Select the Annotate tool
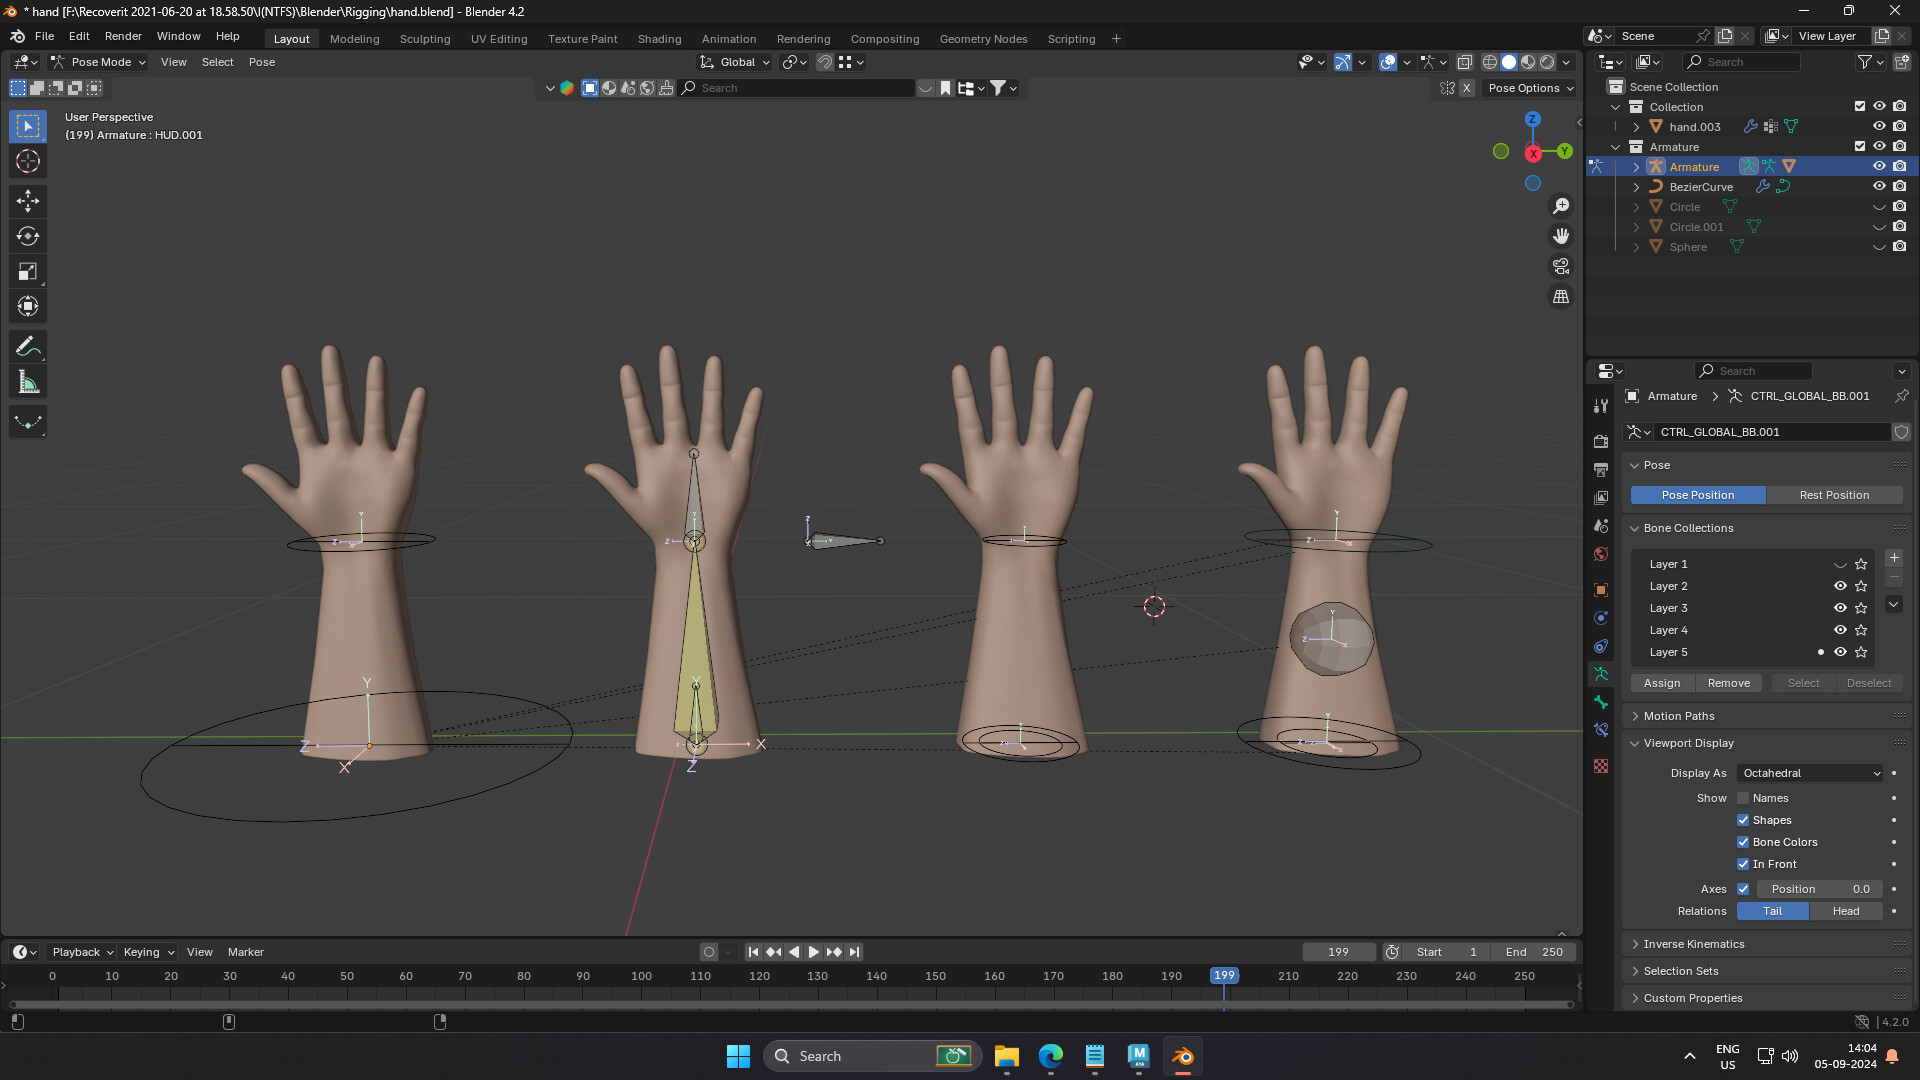Image resolution: width=1920 pixels, height=1080 pixels. coord(27,346)
